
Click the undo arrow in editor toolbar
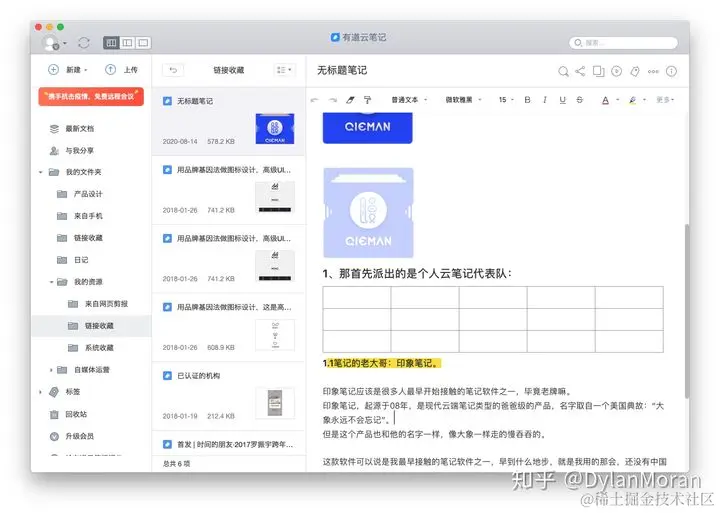pyautogui.click(x=315, y=100)
